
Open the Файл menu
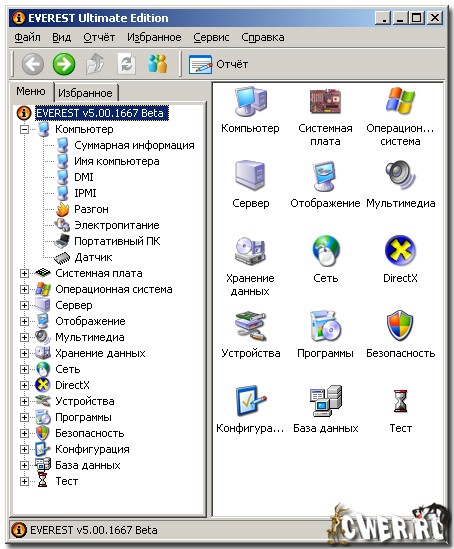[x=27, y=37]
